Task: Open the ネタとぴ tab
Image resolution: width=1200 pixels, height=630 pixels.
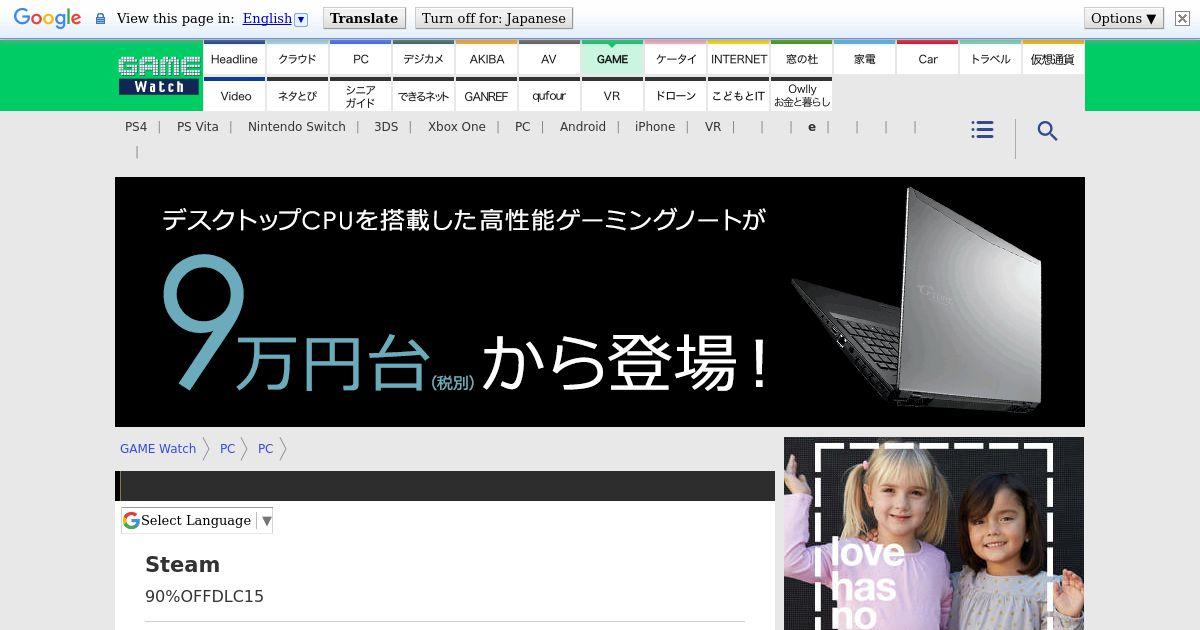Action: (x=297, y=95)
